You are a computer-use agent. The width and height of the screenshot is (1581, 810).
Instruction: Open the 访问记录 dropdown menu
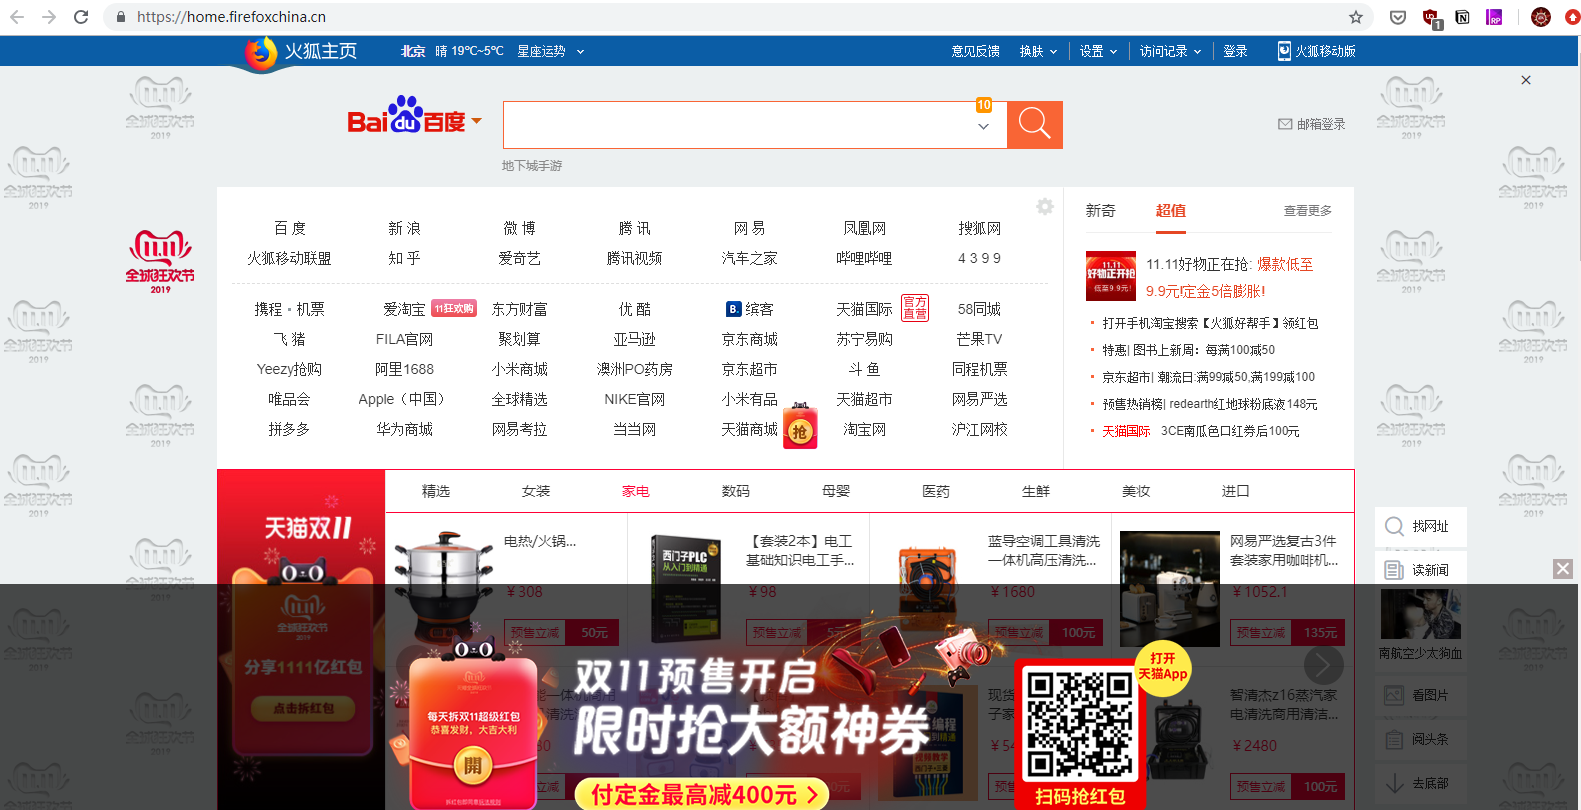tap(1170, 51)
